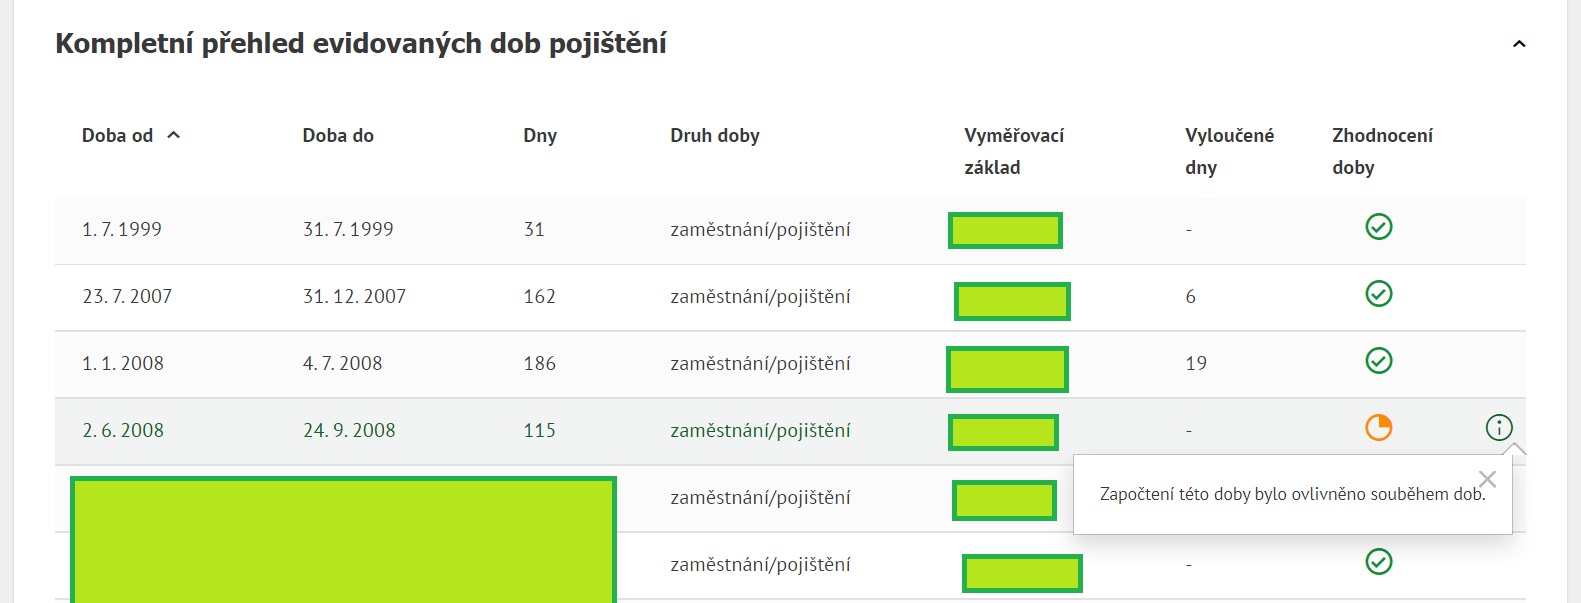Click the 186 days cell
Screen dimensions: 1581x603
pyautogui.click(x=539, y=364)
